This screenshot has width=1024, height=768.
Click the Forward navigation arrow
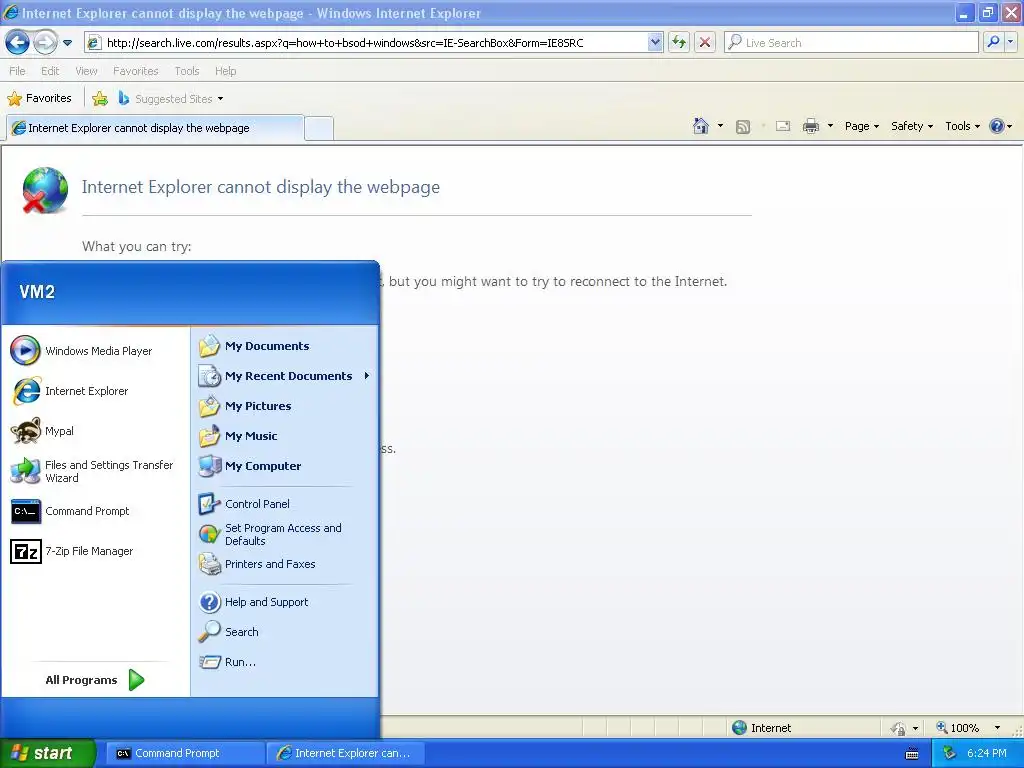[45, 43]
